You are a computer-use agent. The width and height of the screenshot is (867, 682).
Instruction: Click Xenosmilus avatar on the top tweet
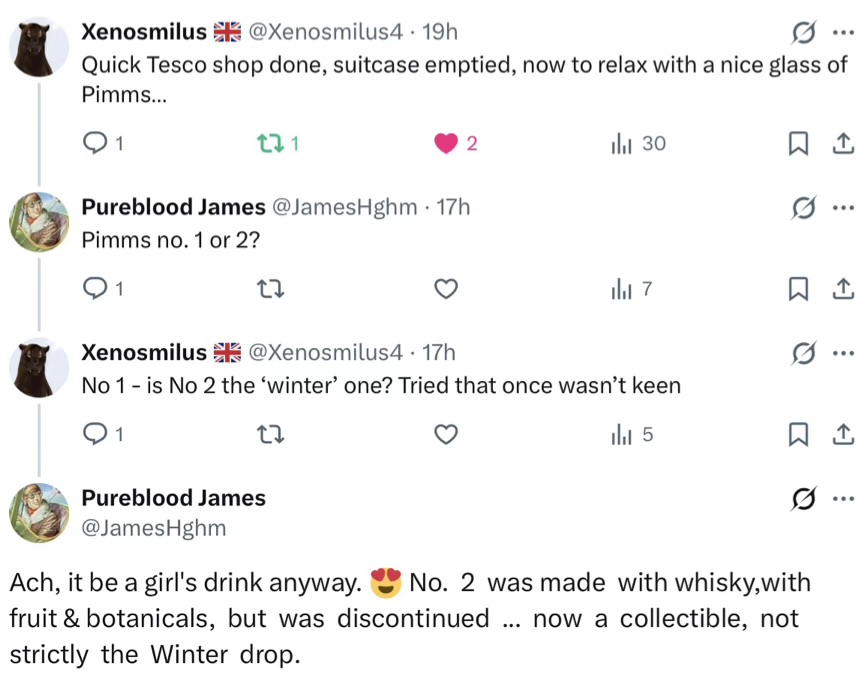[x=39, y=45]
